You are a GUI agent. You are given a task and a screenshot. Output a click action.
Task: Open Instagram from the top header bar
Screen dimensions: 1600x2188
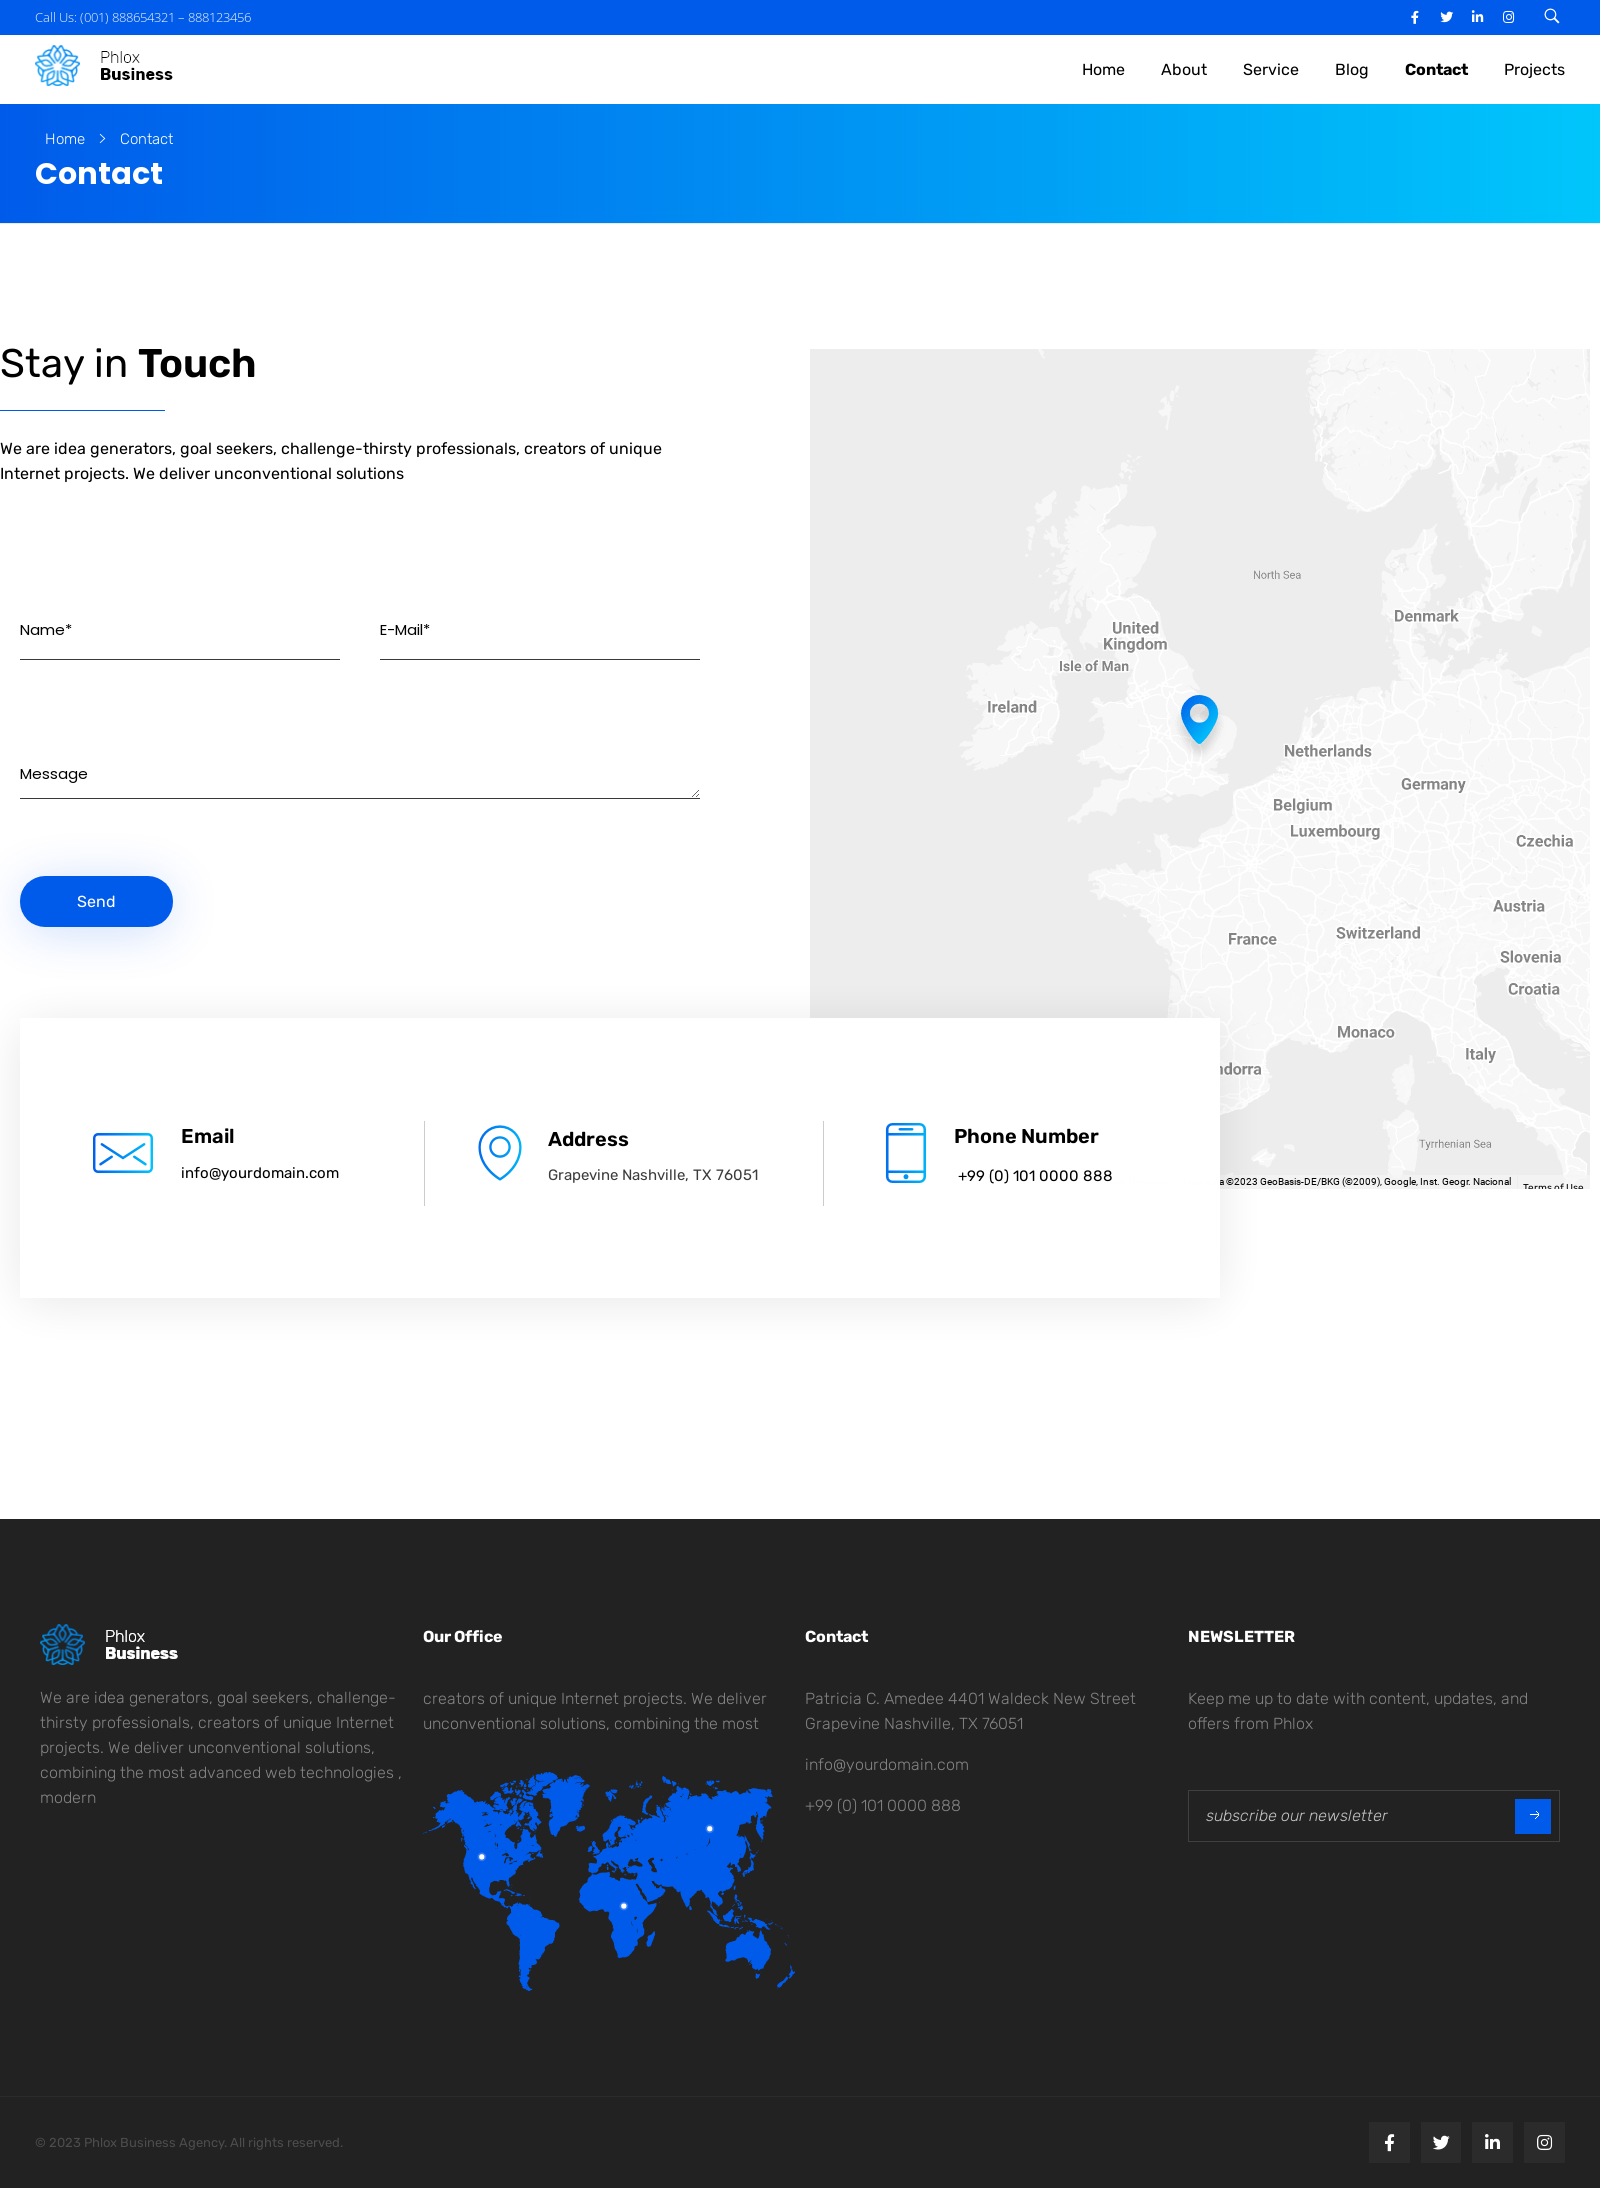click(1508, 17)
